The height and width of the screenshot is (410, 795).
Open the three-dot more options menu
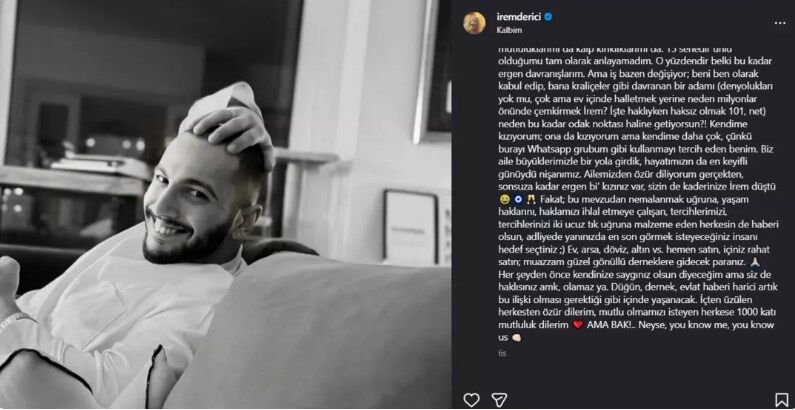780,23
